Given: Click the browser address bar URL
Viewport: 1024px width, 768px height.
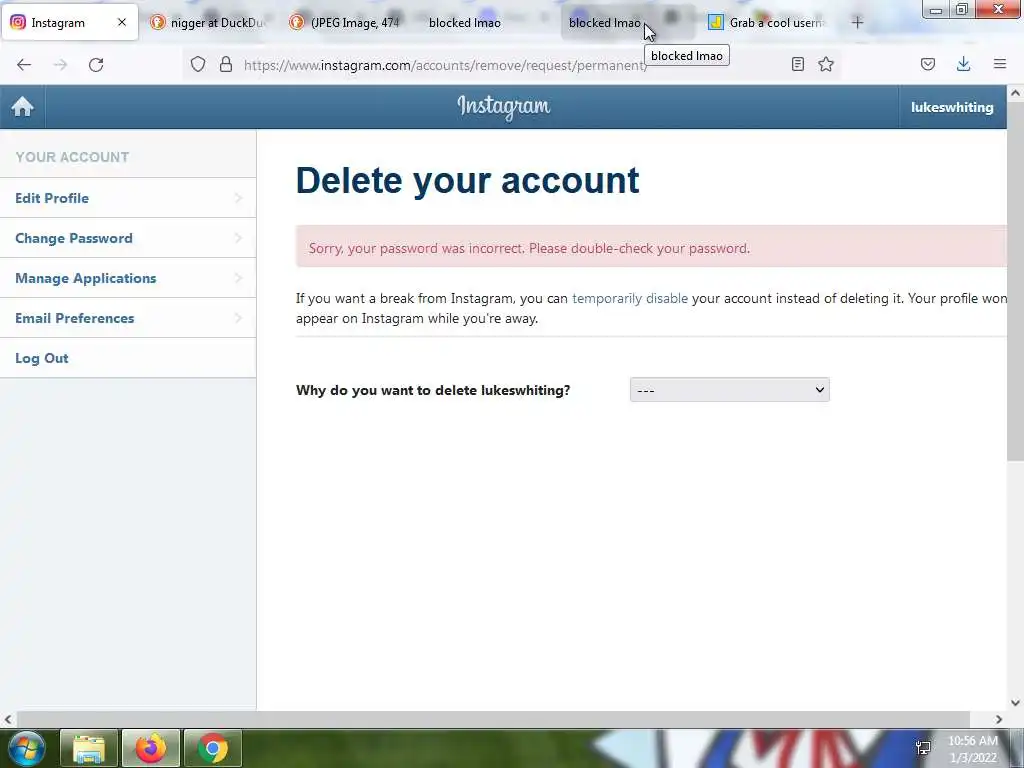Looking at the screenshot, I should pyautogui.click(x=445, y=65).
